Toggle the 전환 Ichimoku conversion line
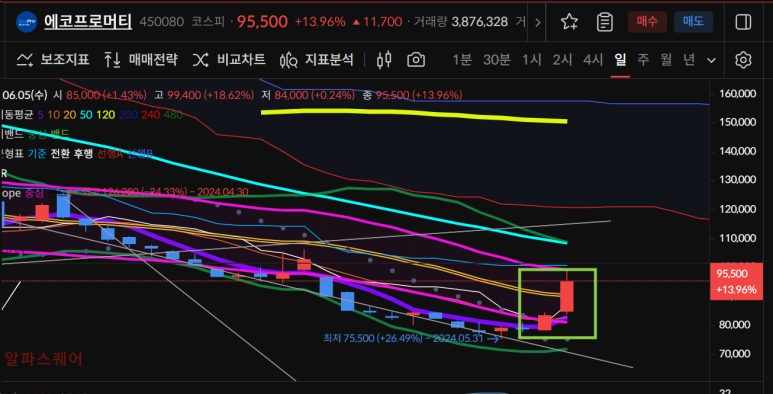 click(x=60, y=154)
